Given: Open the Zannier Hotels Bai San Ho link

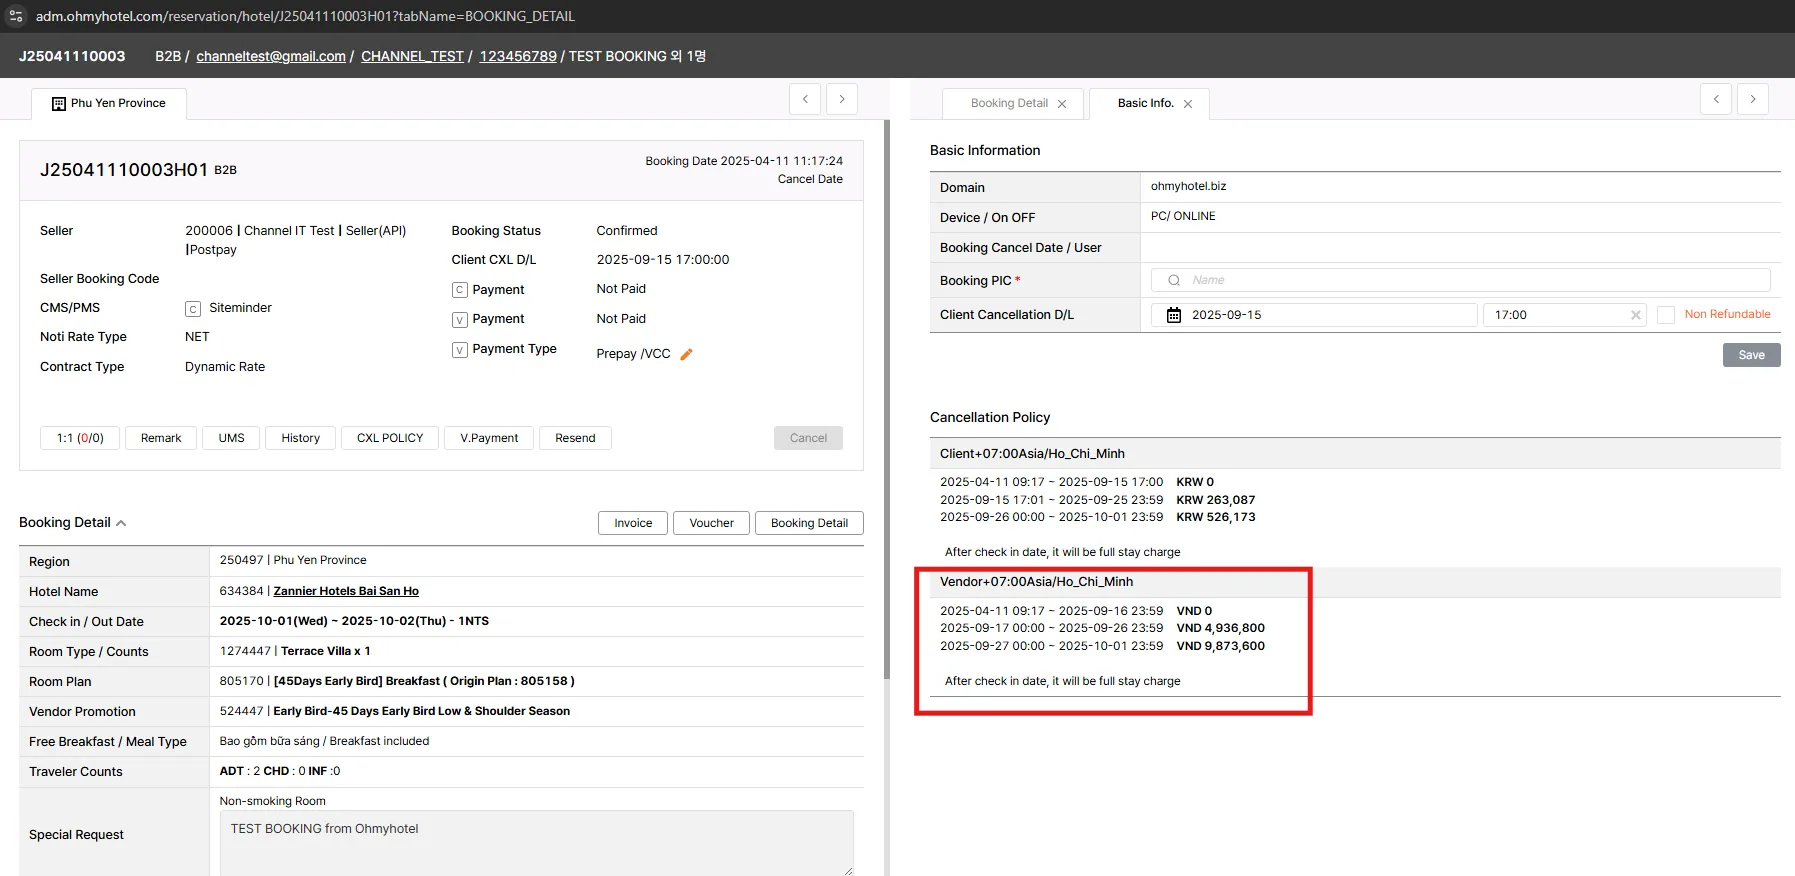Looking at the screenshot, I should pyautogui.click(x=346, y=591).
